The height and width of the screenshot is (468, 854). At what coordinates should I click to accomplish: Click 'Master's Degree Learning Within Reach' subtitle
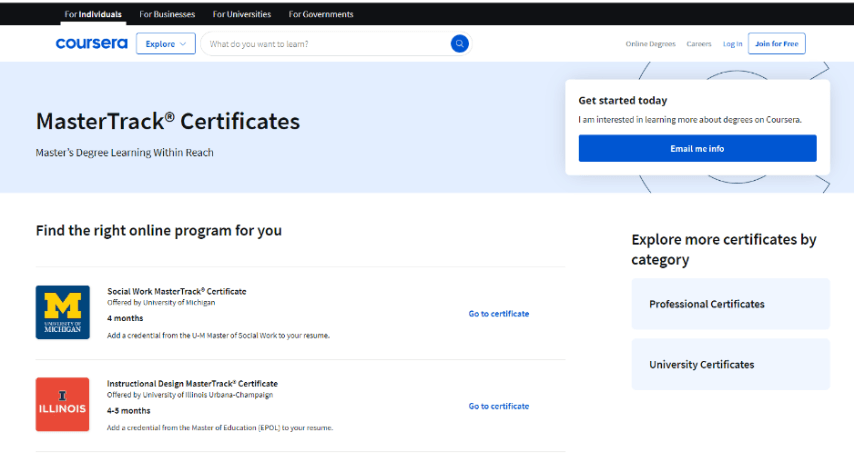125,153
